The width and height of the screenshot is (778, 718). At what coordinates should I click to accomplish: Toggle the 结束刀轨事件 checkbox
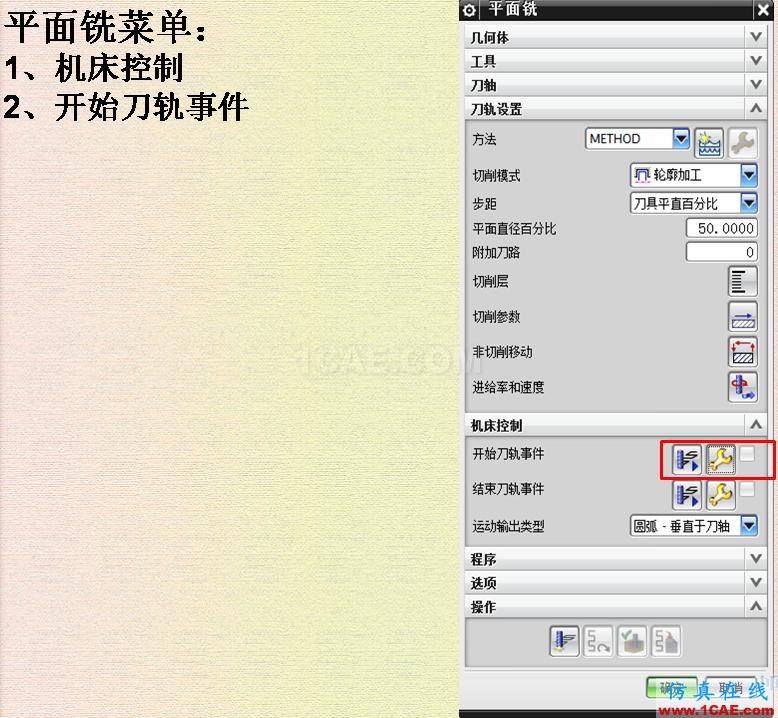747,489
